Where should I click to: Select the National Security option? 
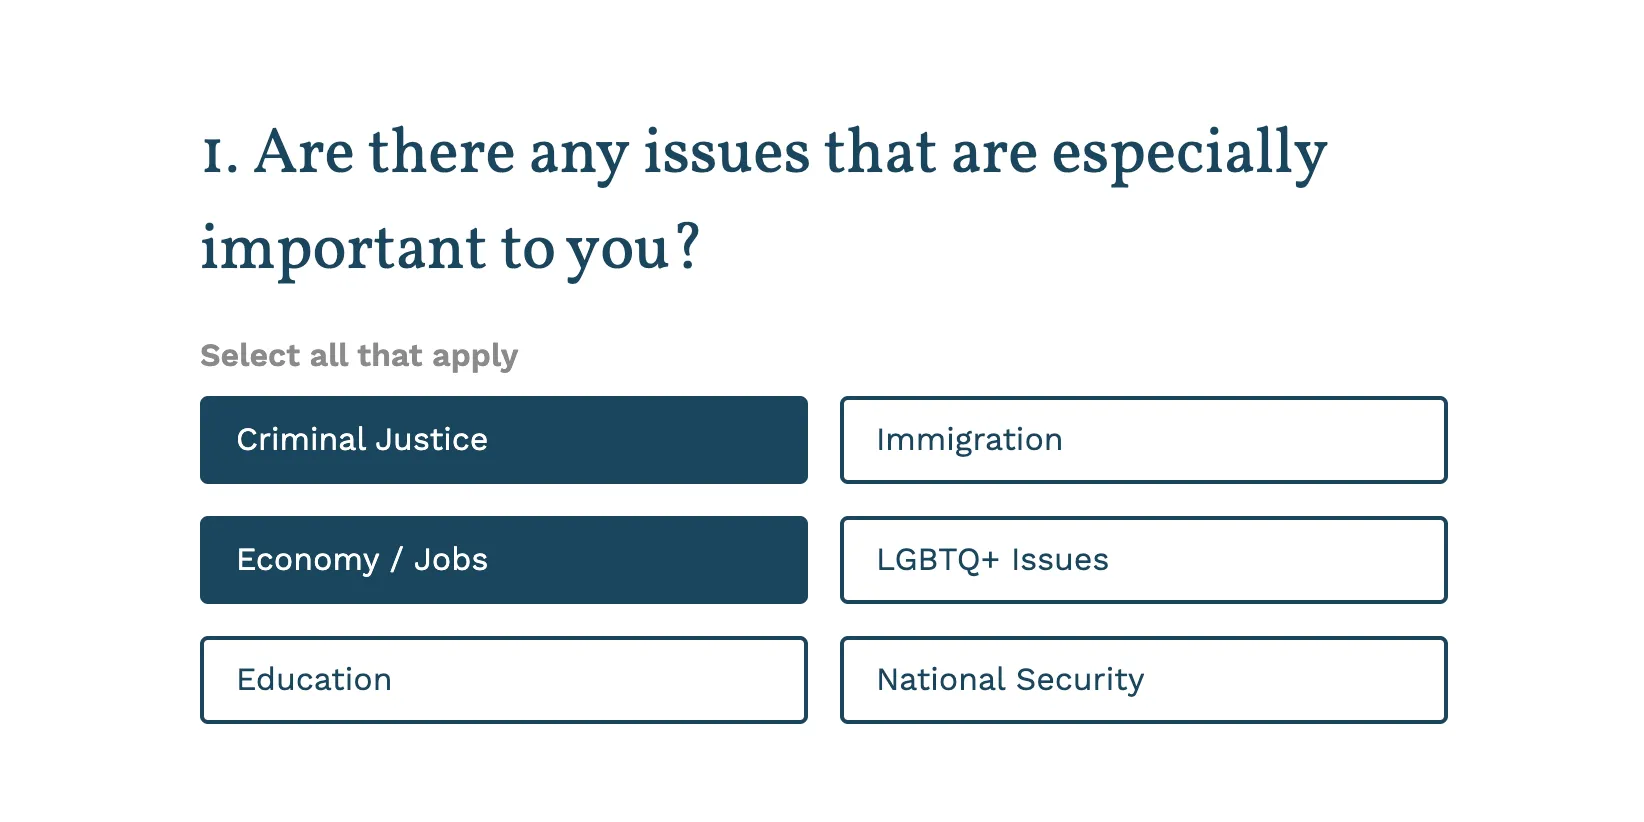pyautogui.click(x=1143, y=680)
